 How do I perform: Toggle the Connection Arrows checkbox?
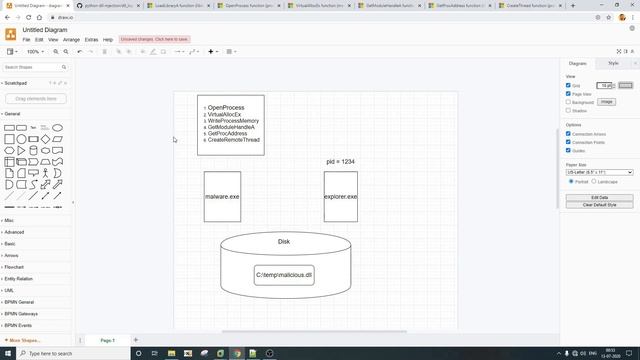[x=568, y=133]
